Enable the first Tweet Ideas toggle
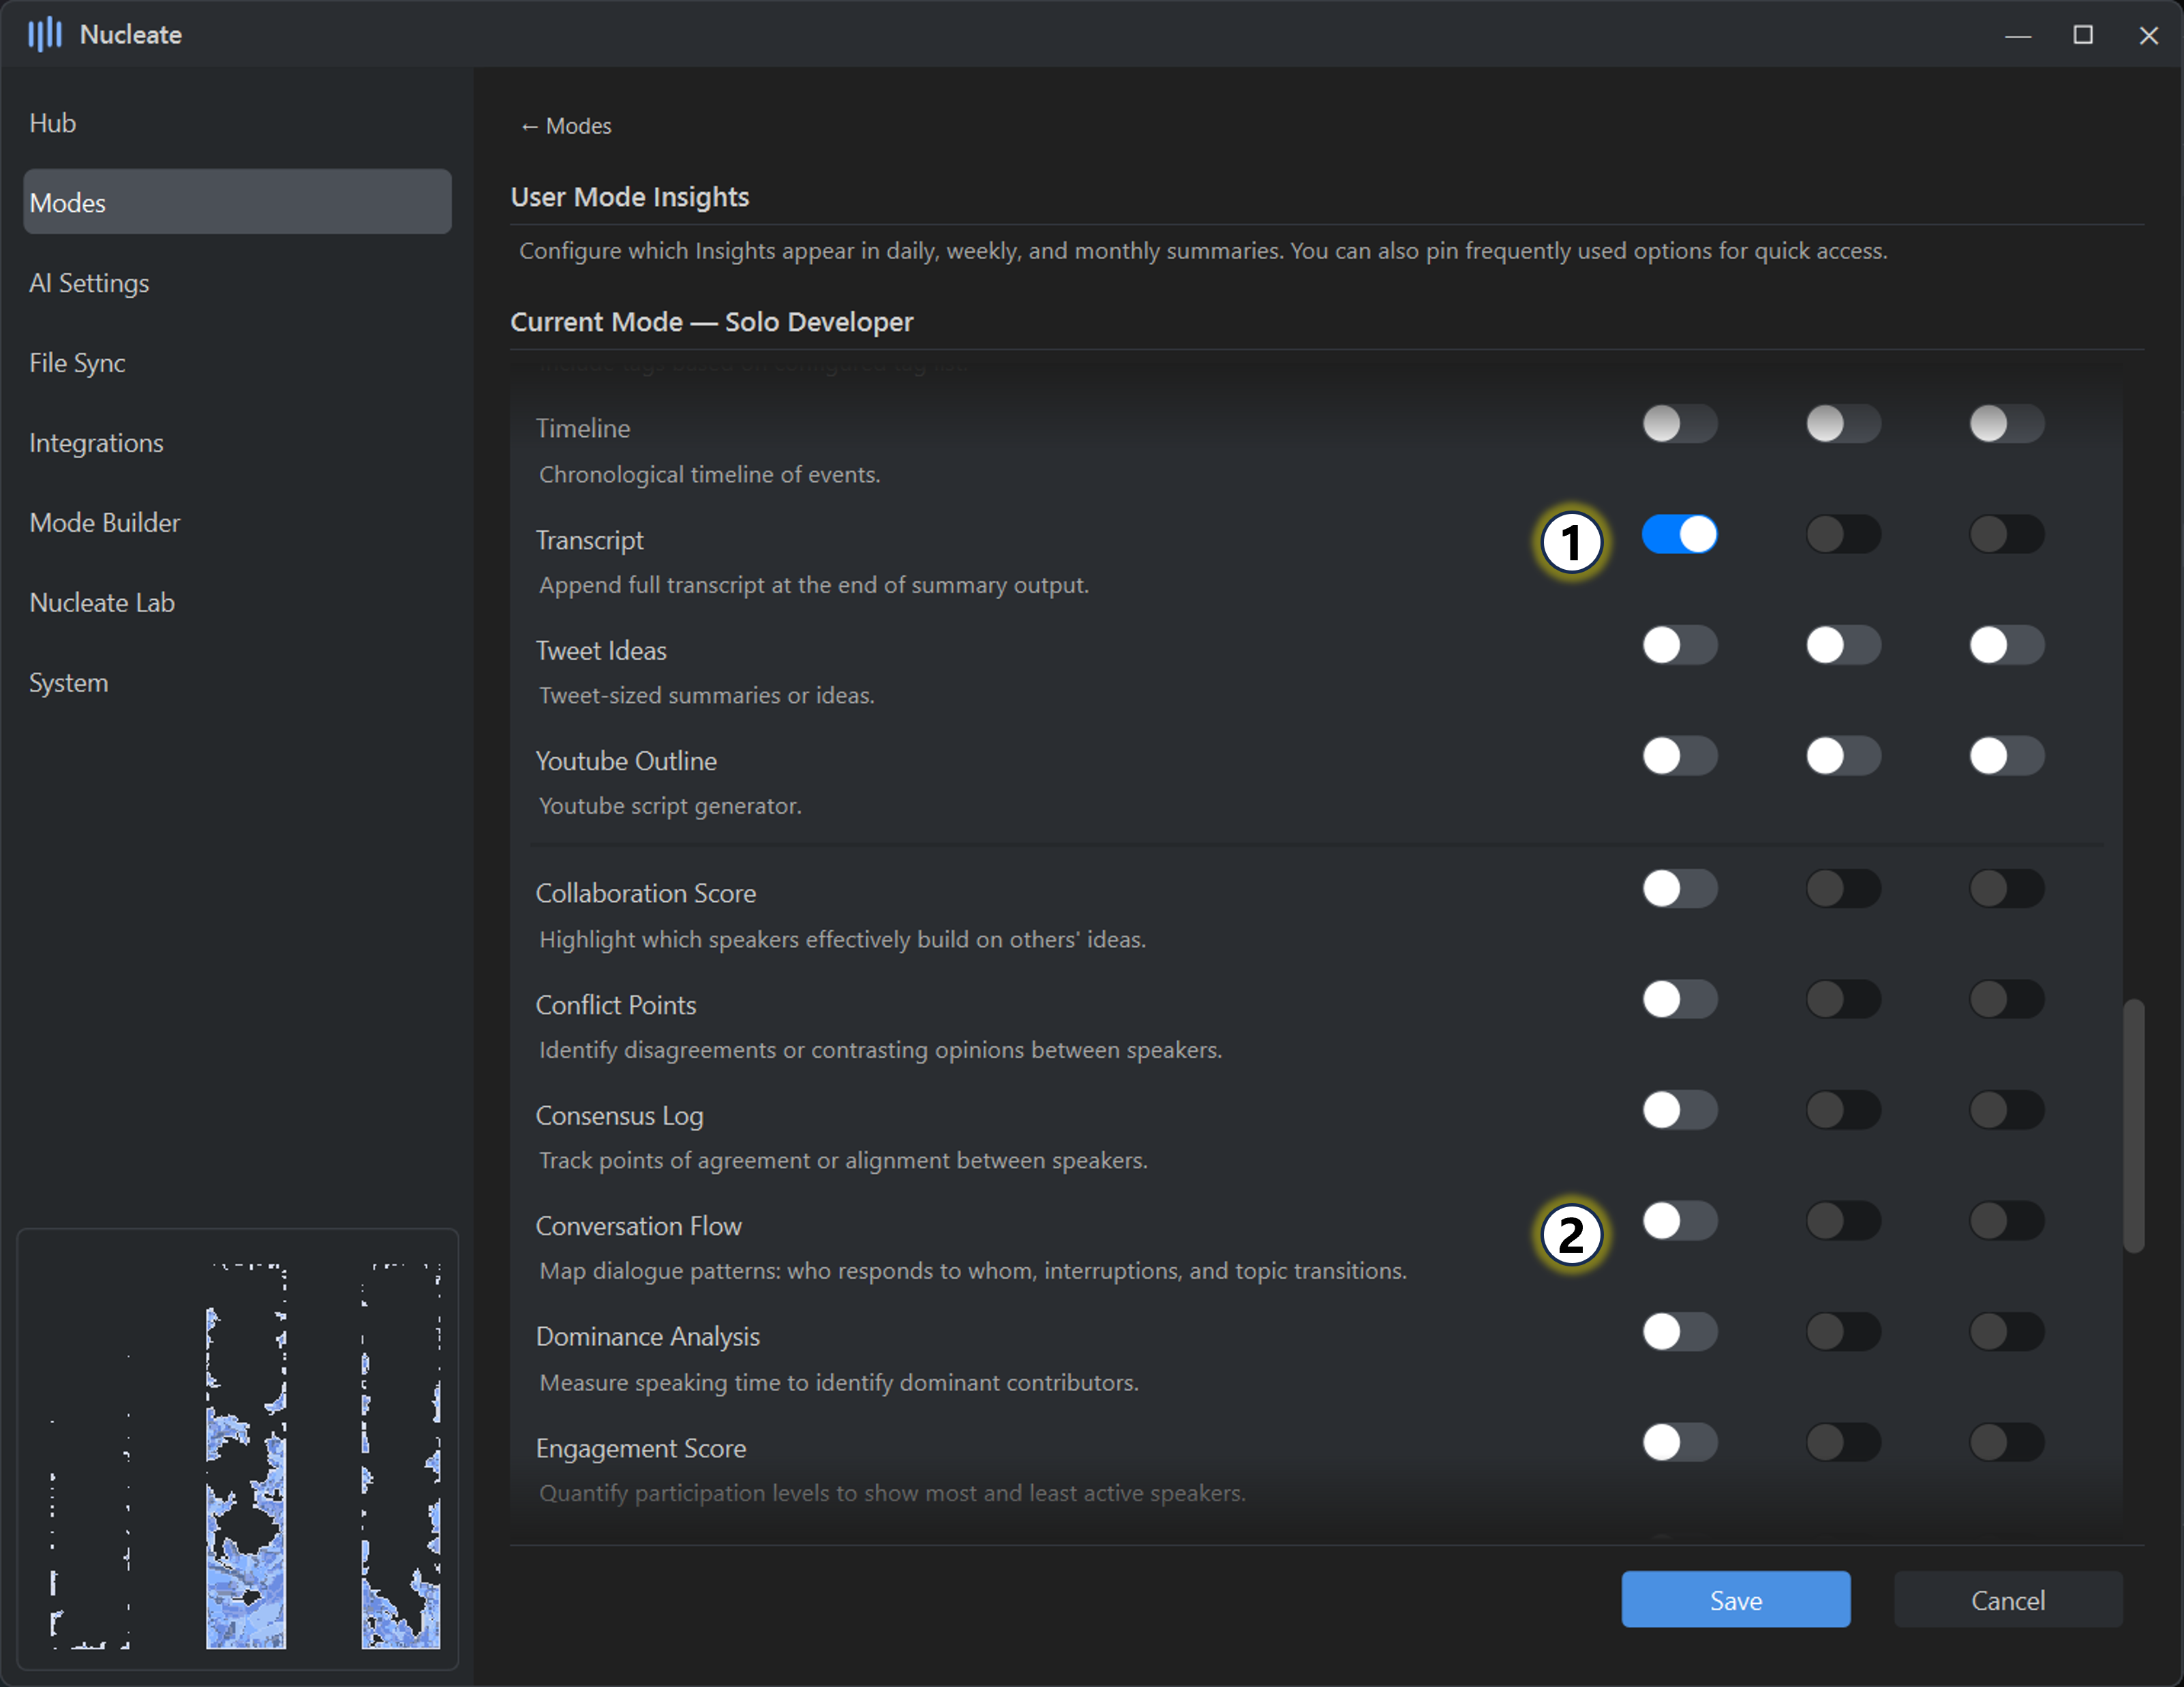 [1679, 645]
